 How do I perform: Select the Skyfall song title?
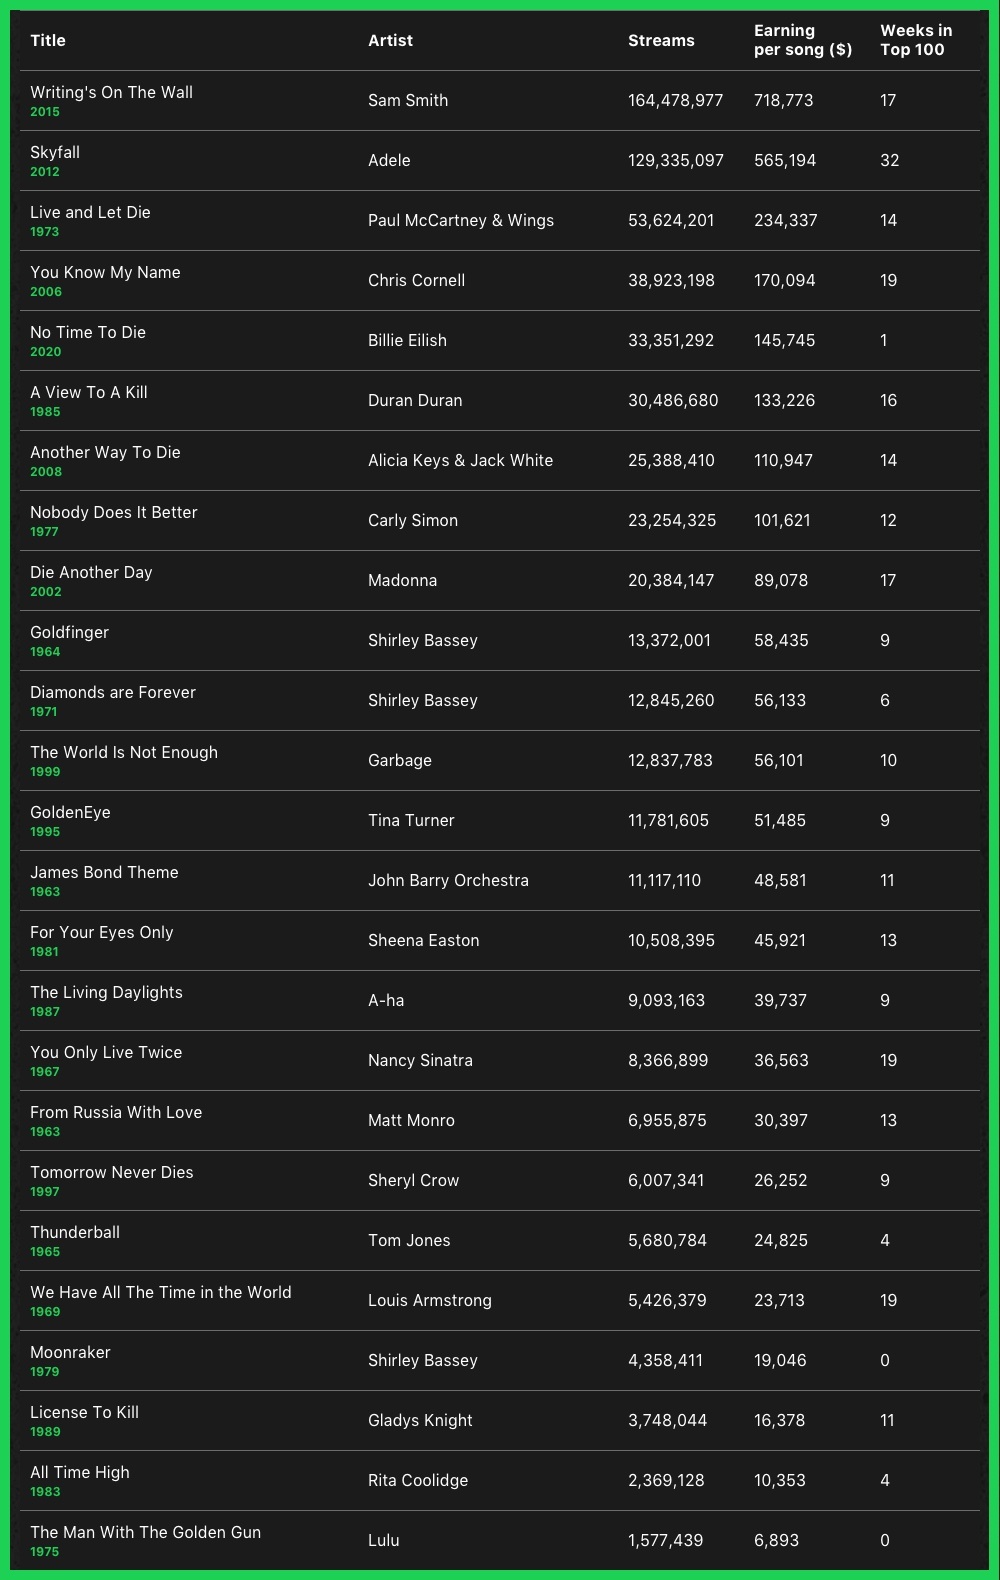tap(55, 153)
